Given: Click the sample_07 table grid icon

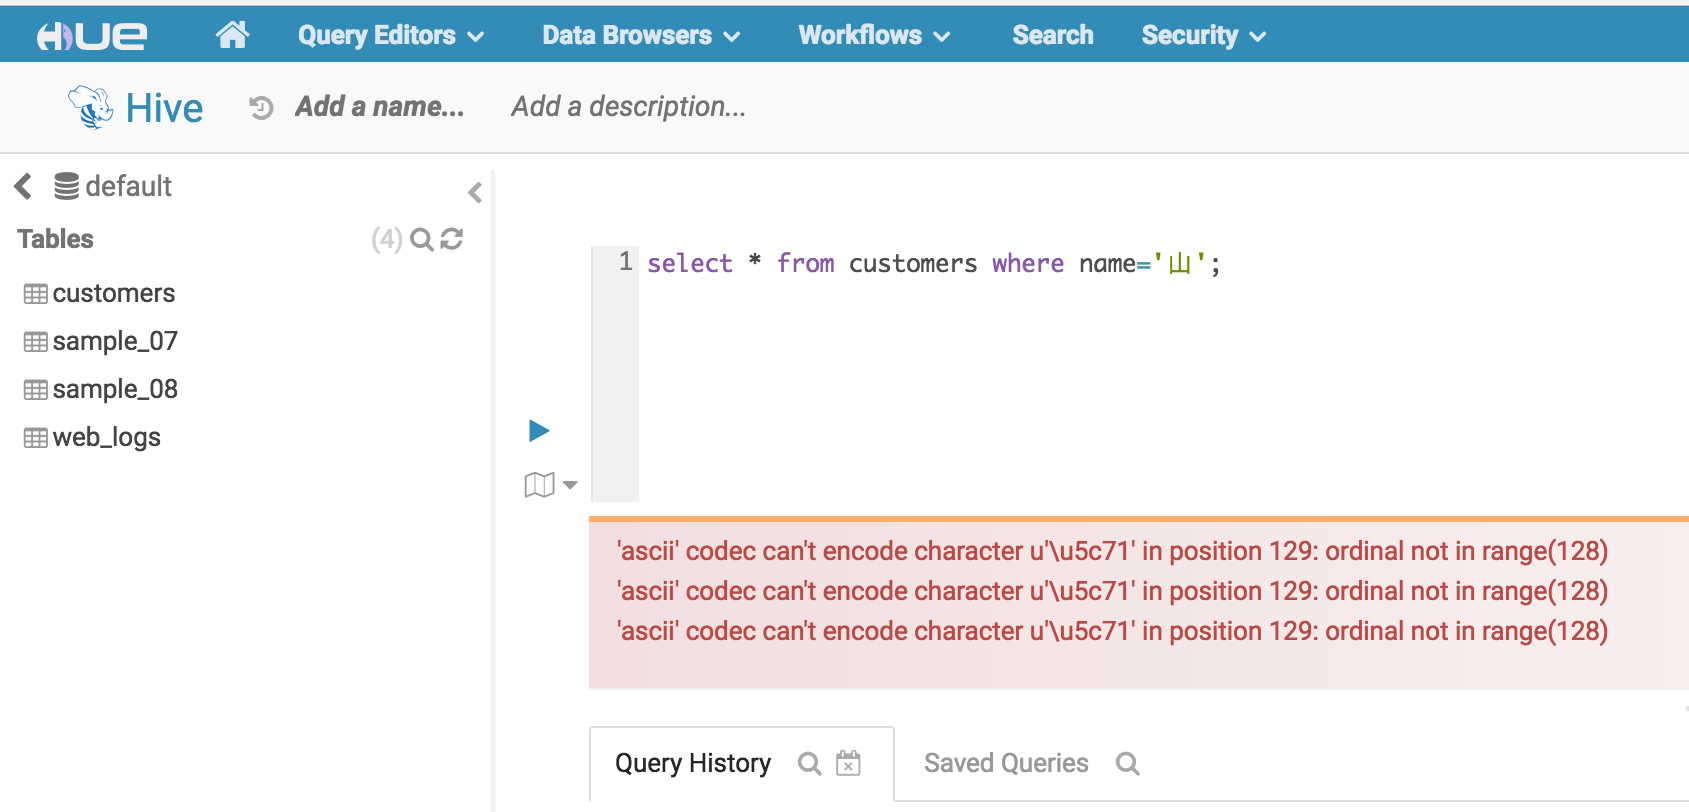Looking at the screenshot, I should (35, 342).
